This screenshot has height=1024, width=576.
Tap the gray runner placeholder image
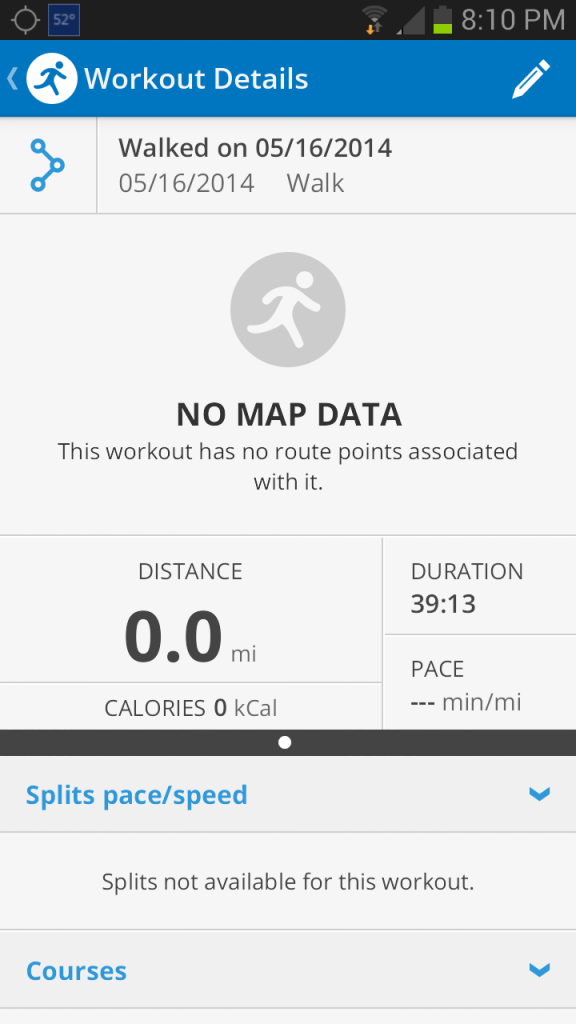click(x=288, y=309)
